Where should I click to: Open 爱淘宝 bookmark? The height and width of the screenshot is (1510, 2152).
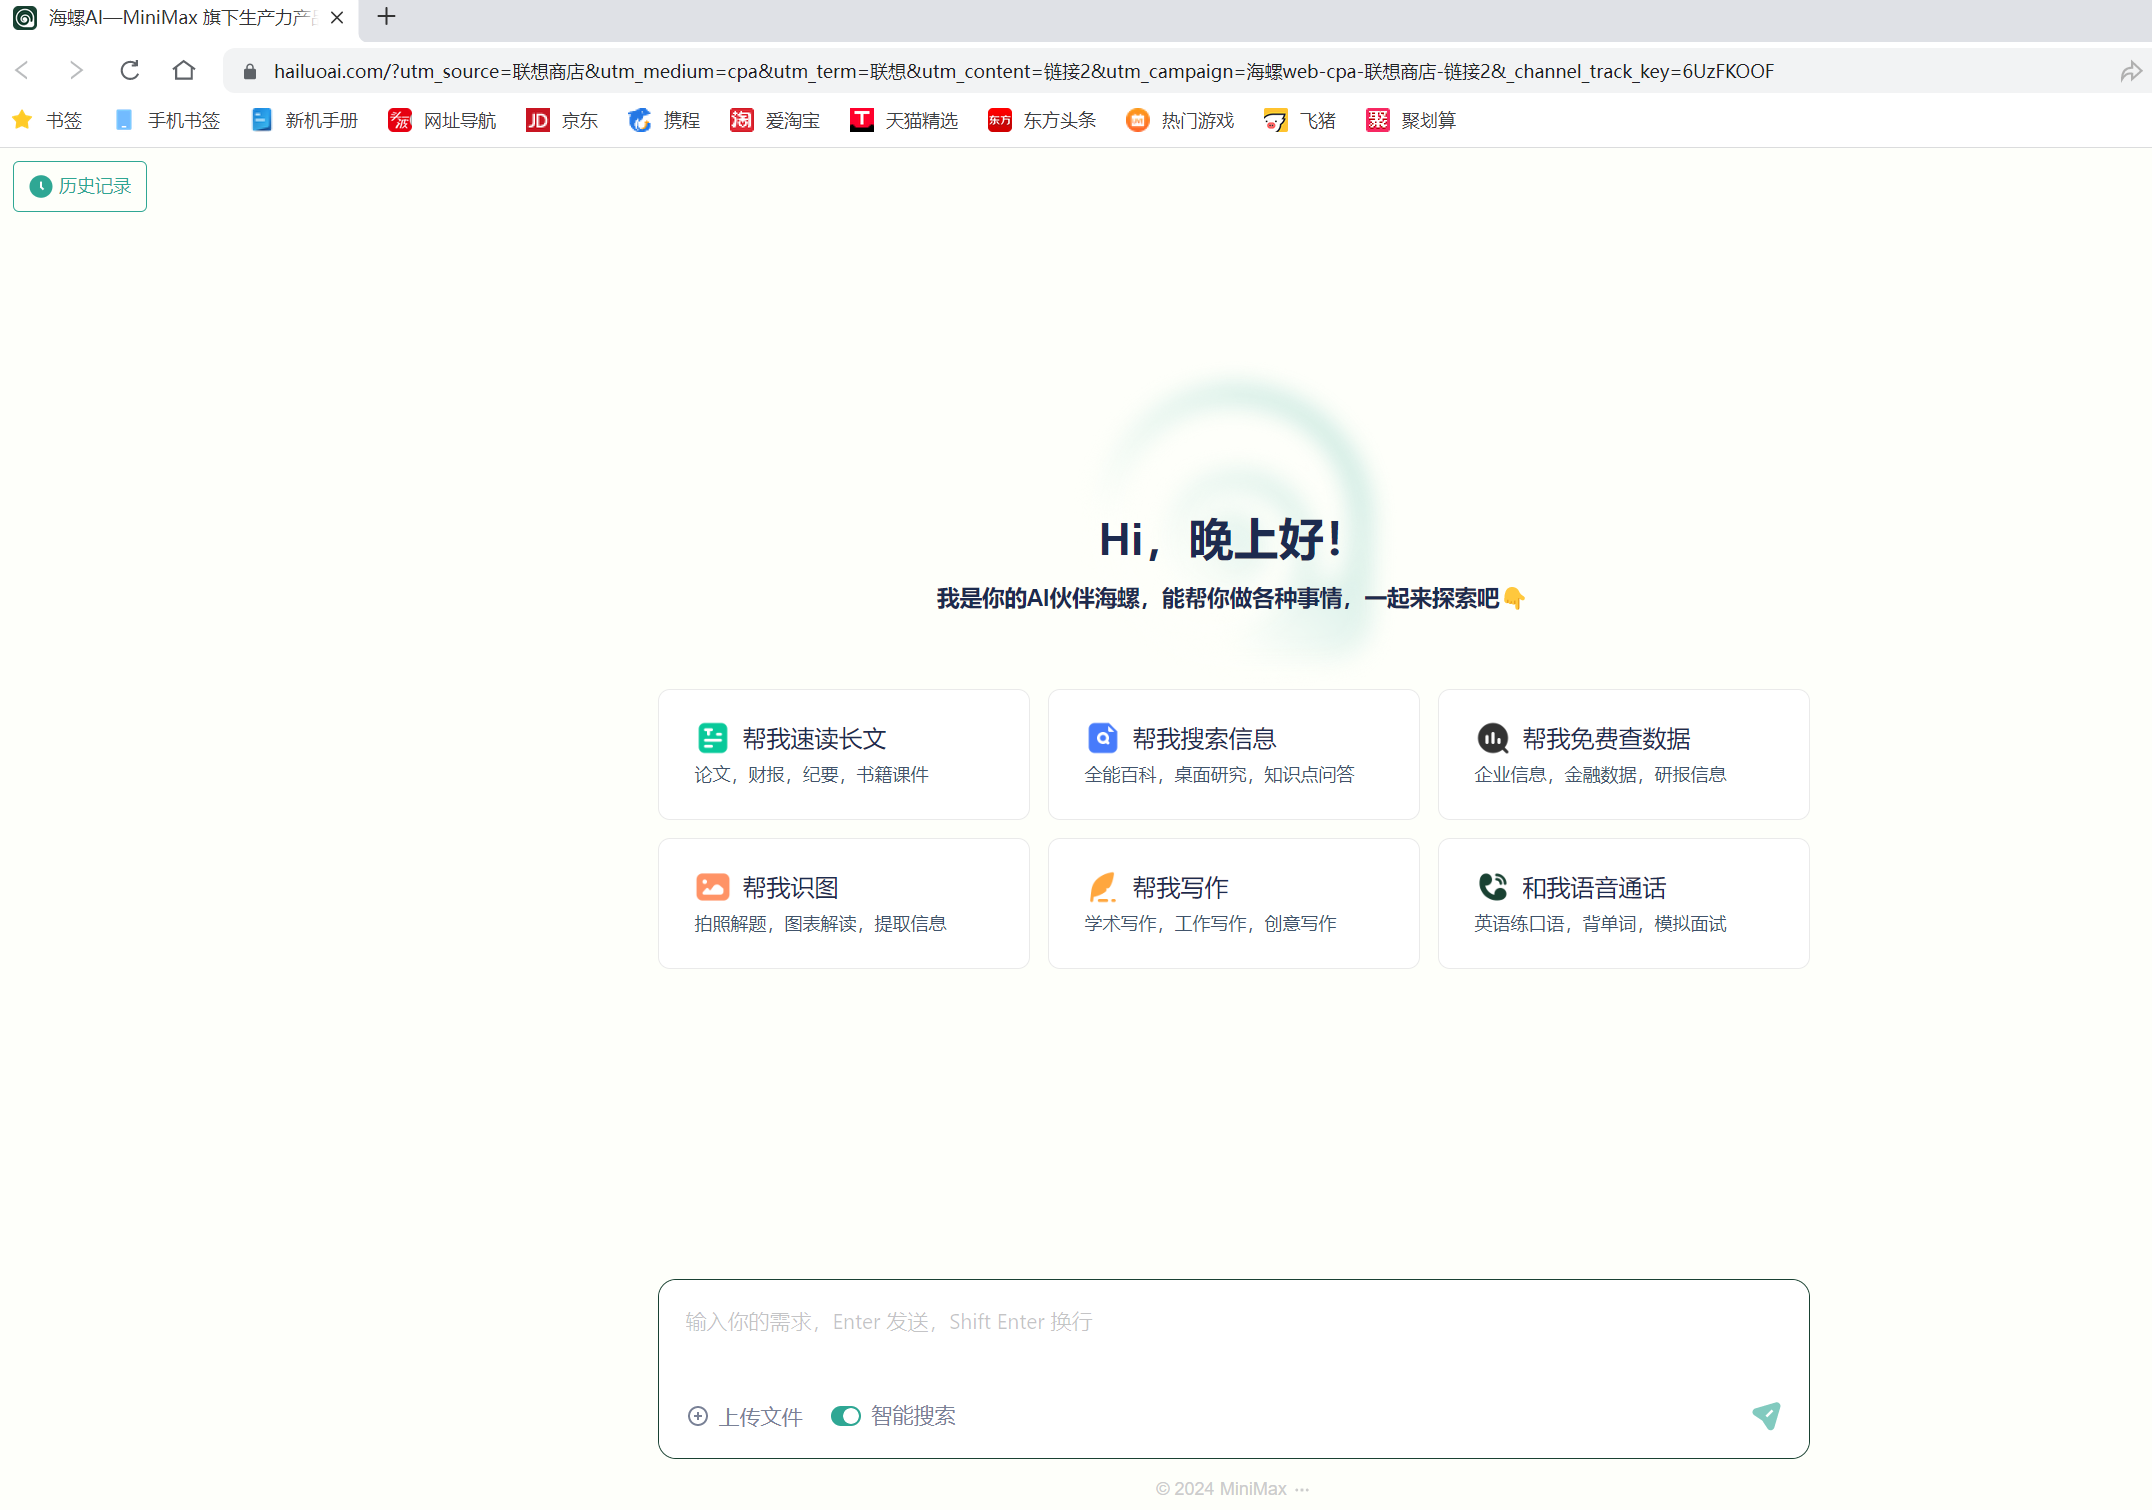pos(775,120)
